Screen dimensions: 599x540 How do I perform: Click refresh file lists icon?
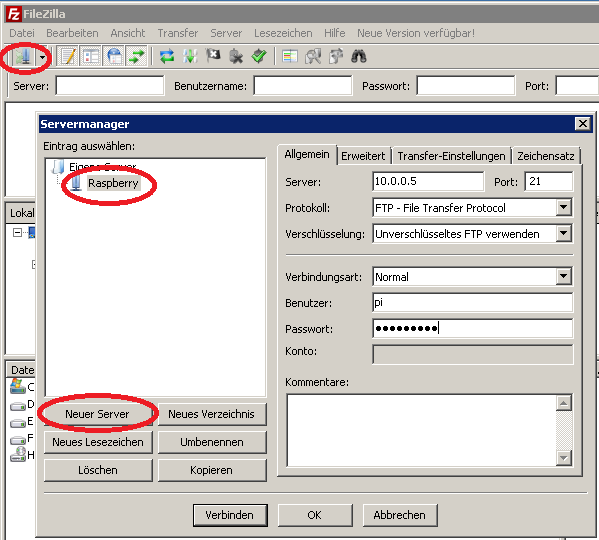167,57
